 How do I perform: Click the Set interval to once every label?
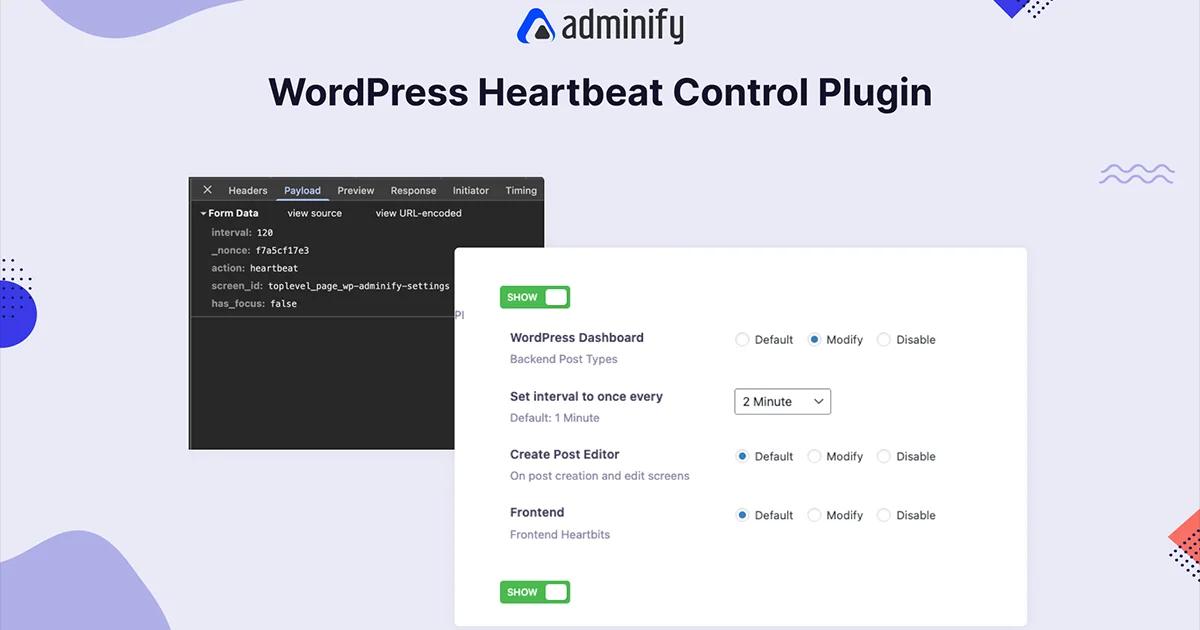tap(586, 397)
